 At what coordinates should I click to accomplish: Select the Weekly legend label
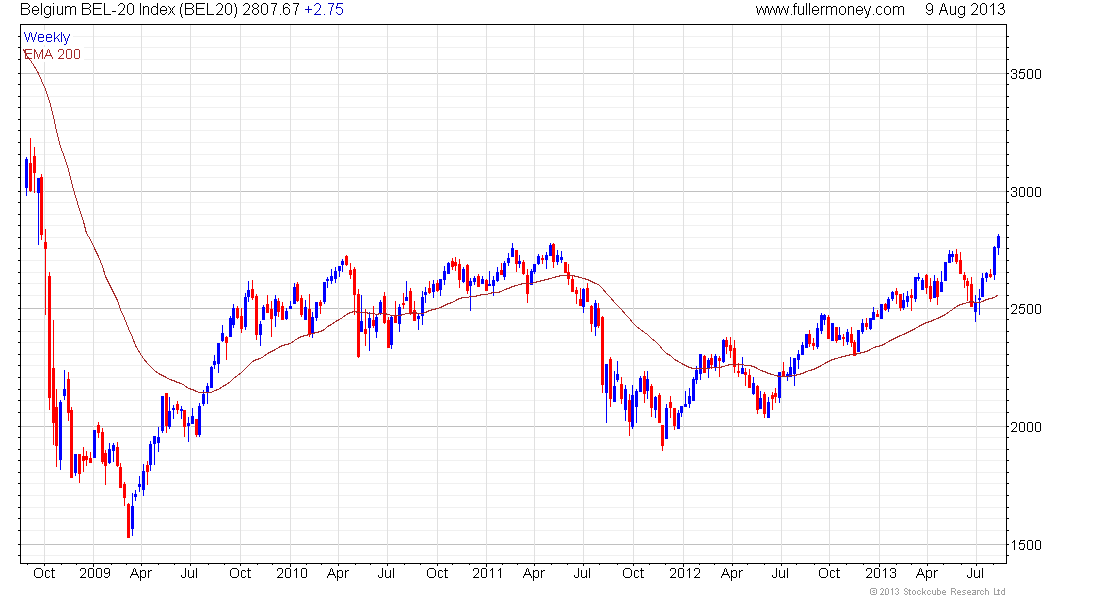tap(47, 37)
